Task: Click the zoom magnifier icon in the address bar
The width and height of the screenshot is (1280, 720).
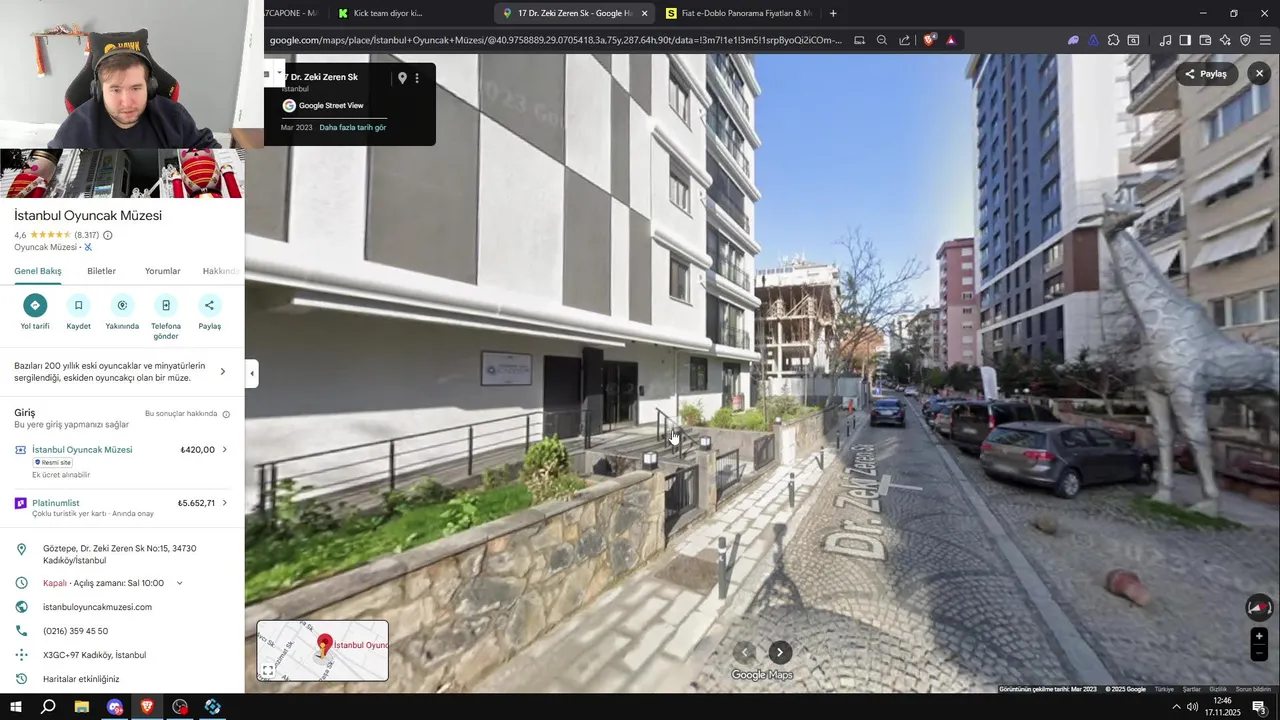Action: pos(881,40)
